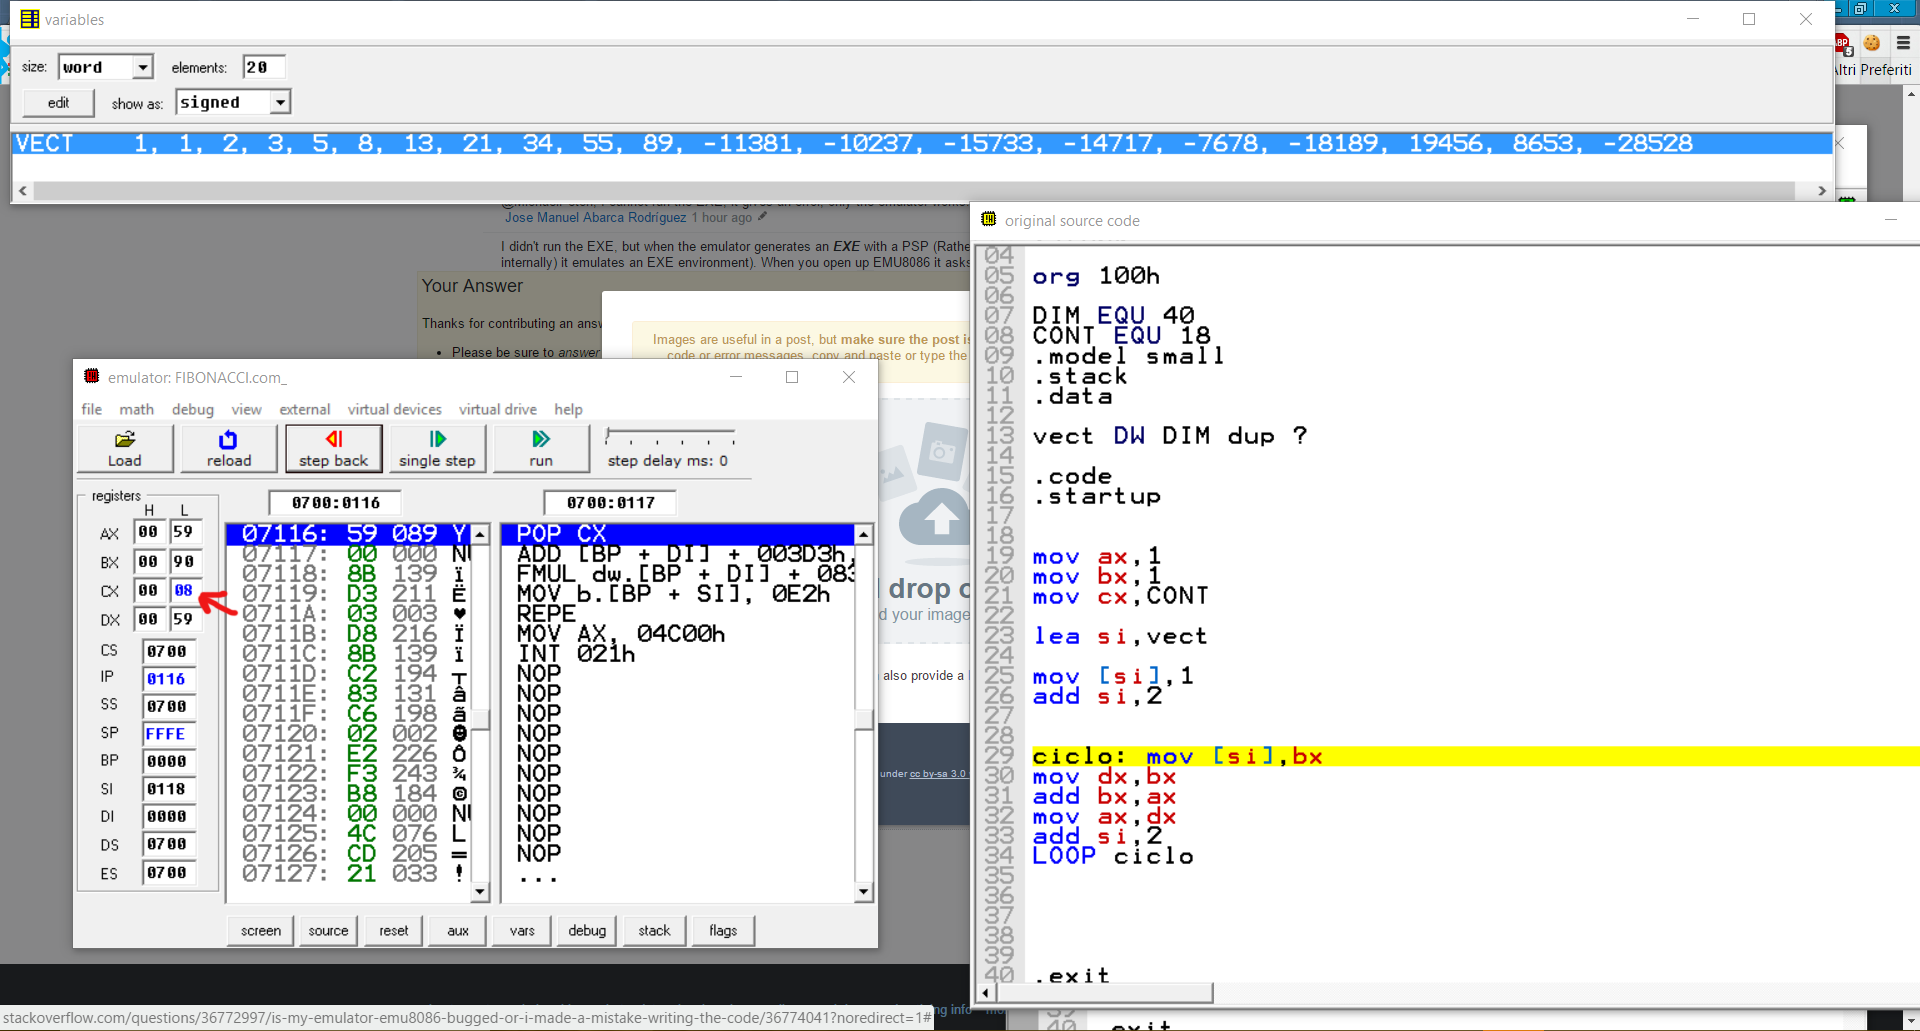
Task: Open the file menu in emulator
Action: [92, 409]
